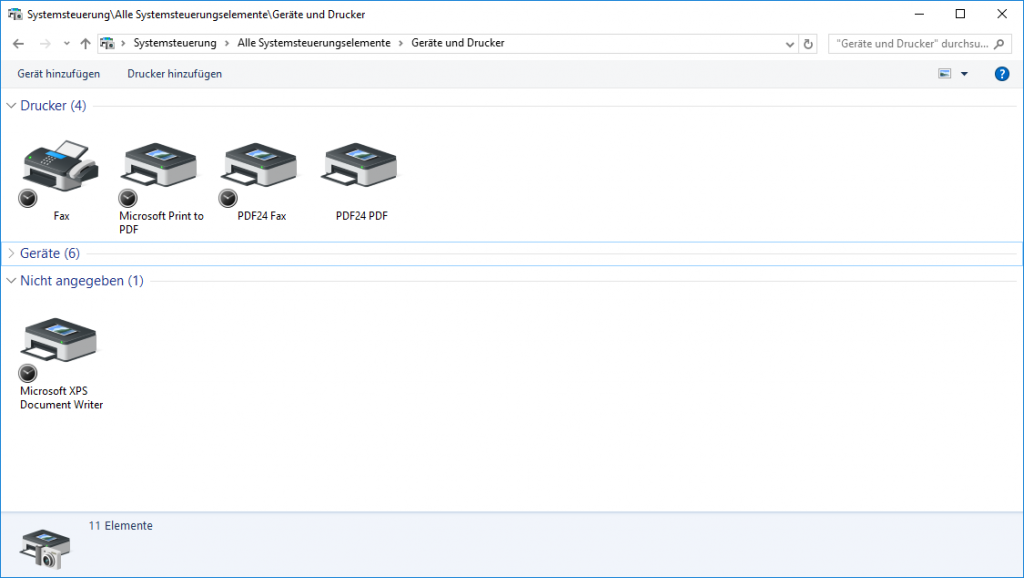Click the window icon in the title bar
Screen dimensions: 1024x578
pos(14,14)
